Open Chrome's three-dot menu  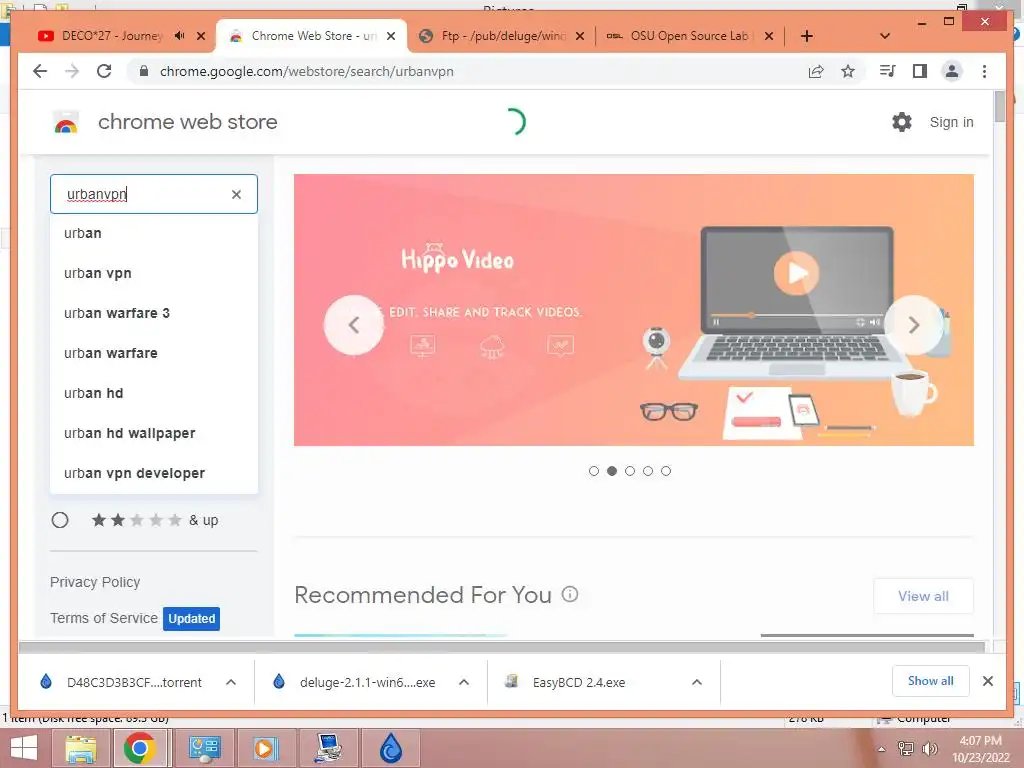pos(984,71)
